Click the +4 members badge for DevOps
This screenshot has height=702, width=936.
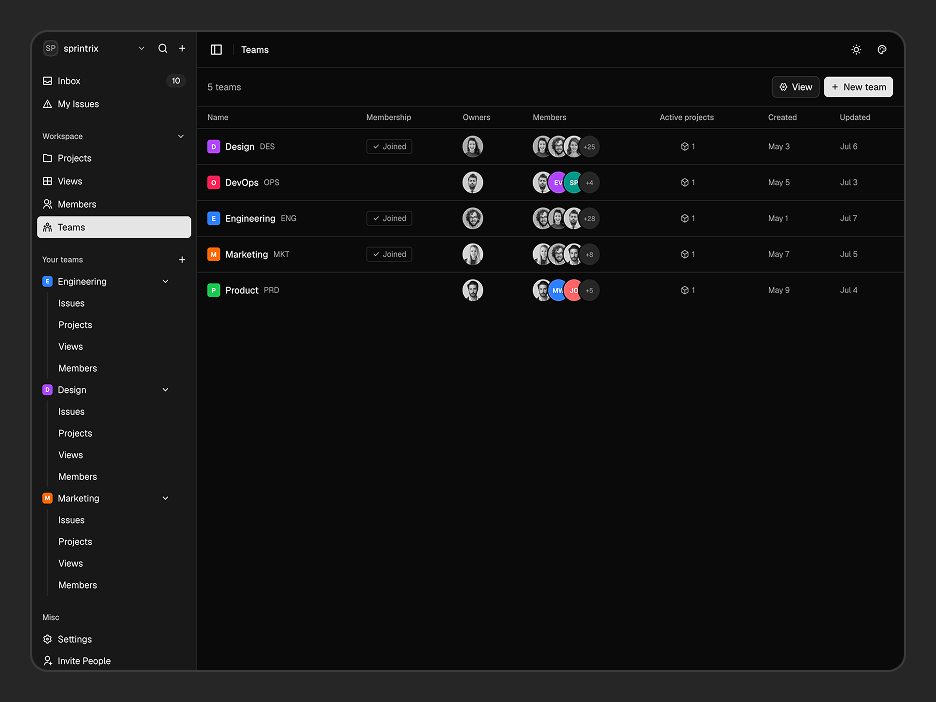coord(589,182)
